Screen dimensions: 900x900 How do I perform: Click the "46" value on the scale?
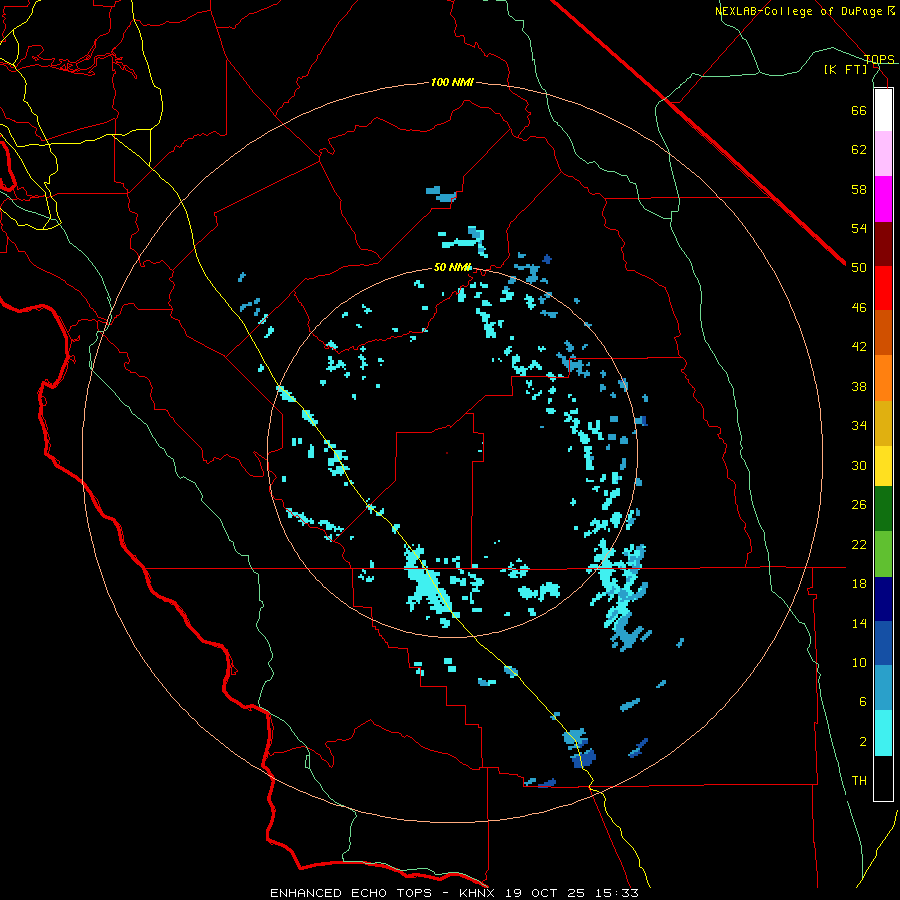(859, 308)
